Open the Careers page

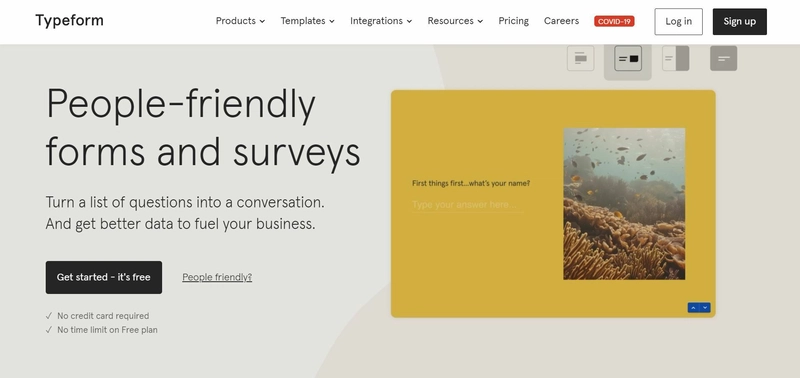[561, 21]
